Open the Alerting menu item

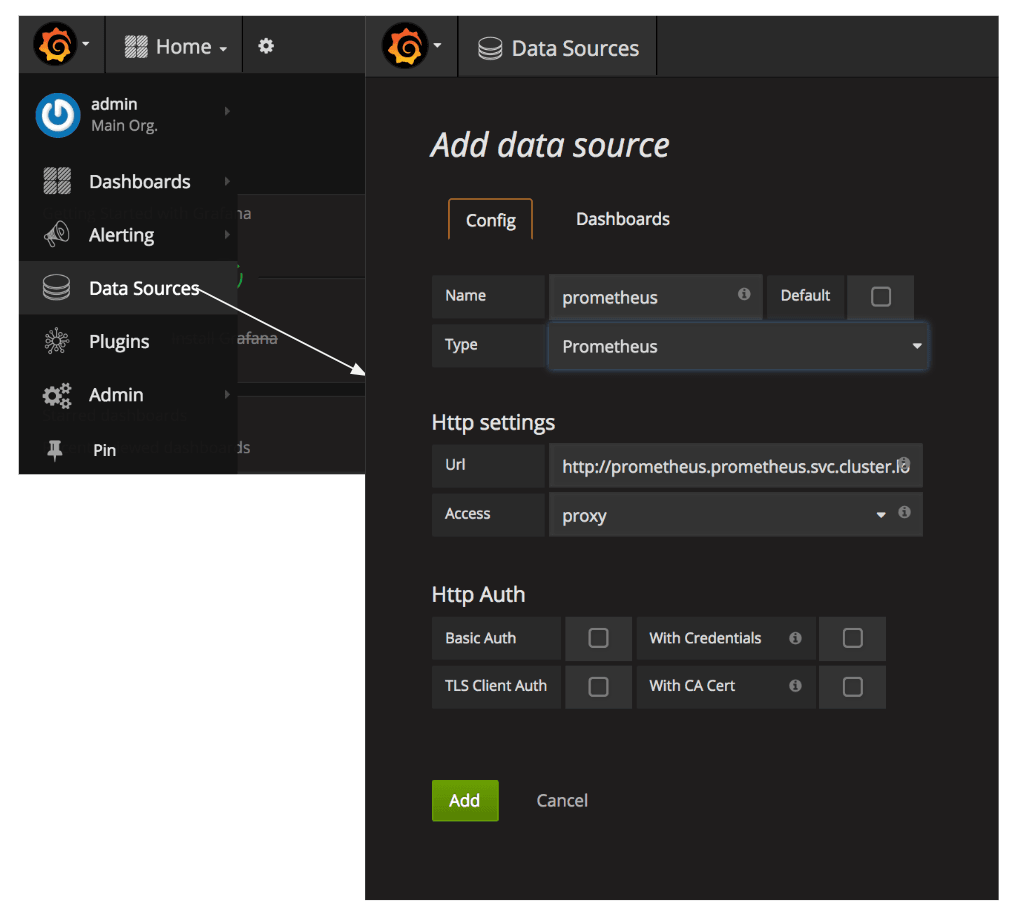(128, 234)
